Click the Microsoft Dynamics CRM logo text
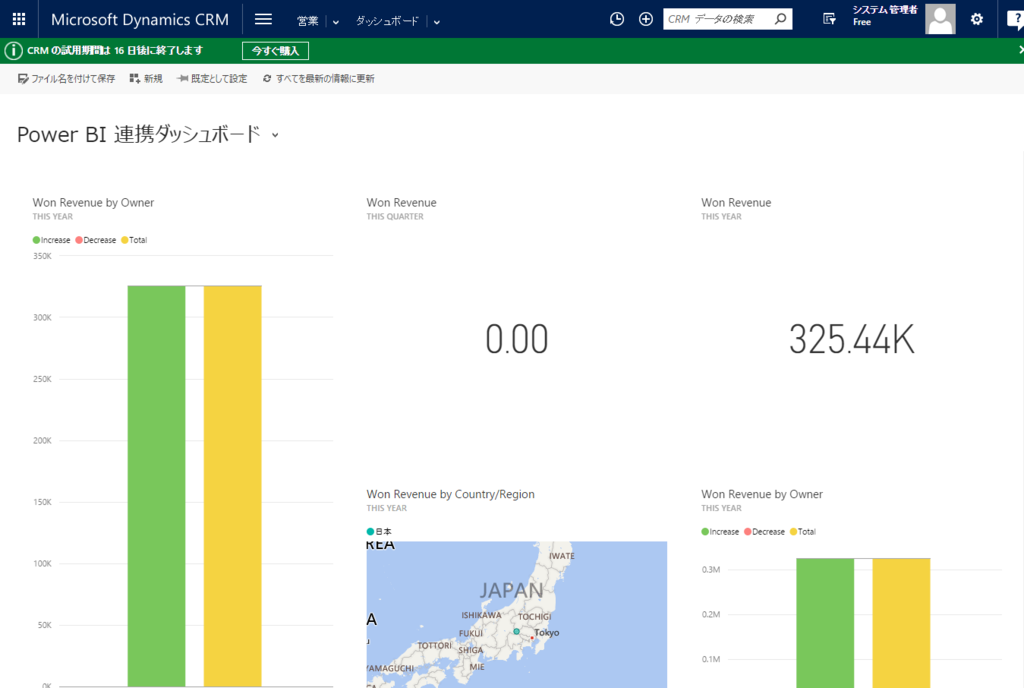 coord(140,20)
